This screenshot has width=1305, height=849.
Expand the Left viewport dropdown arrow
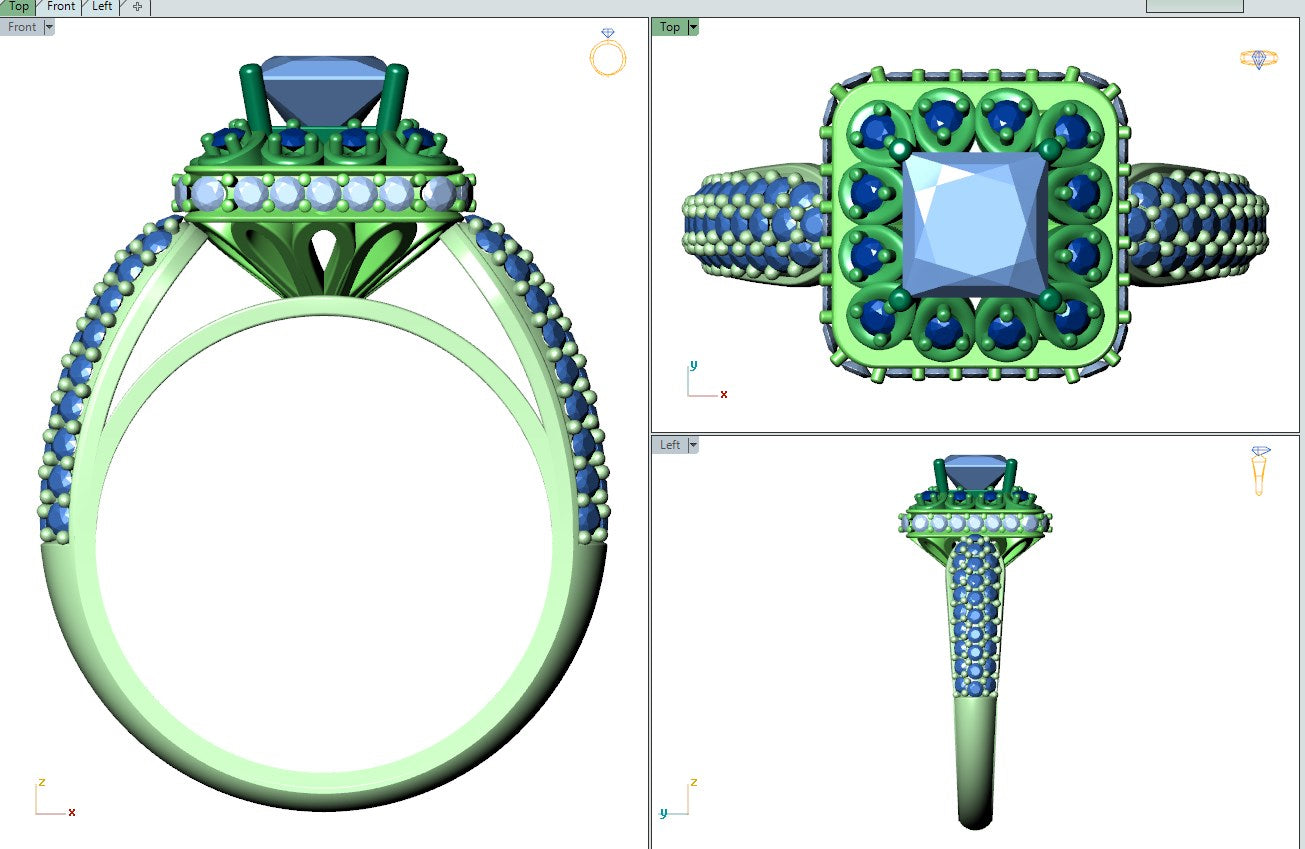pyautogui.click(x=691, y=445)
